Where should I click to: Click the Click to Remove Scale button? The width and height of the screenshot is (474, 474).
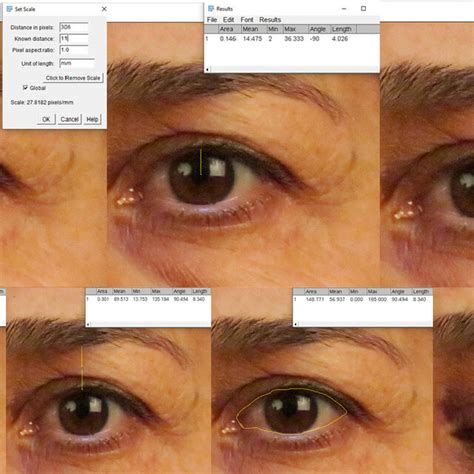[x=73, y=78]
